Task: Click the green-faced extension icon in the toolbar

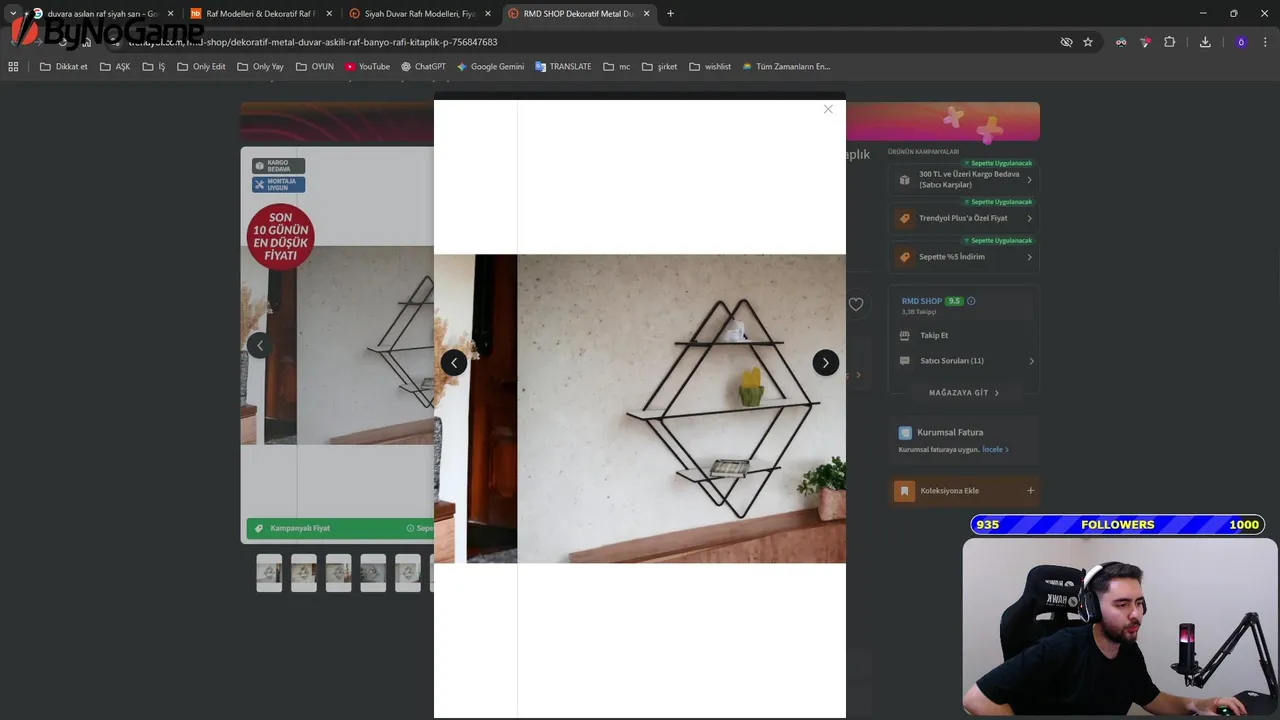Action: click(1121, 42)
